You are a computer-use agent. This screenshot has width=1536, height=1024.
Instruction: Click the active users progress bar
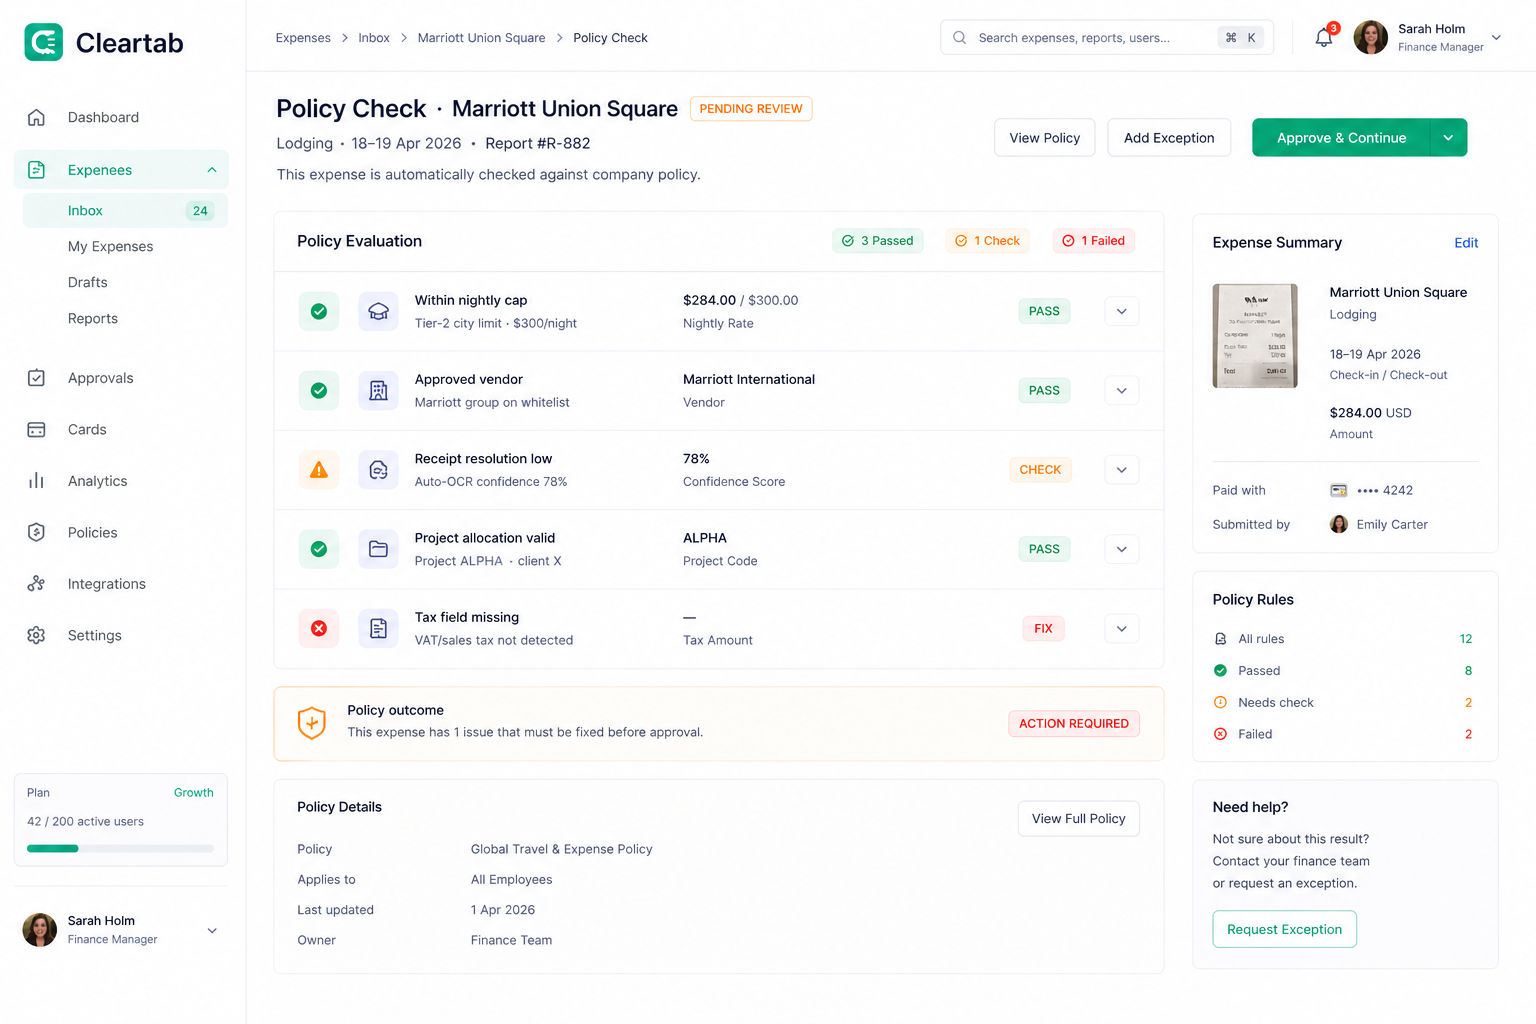tap(120, 849)
